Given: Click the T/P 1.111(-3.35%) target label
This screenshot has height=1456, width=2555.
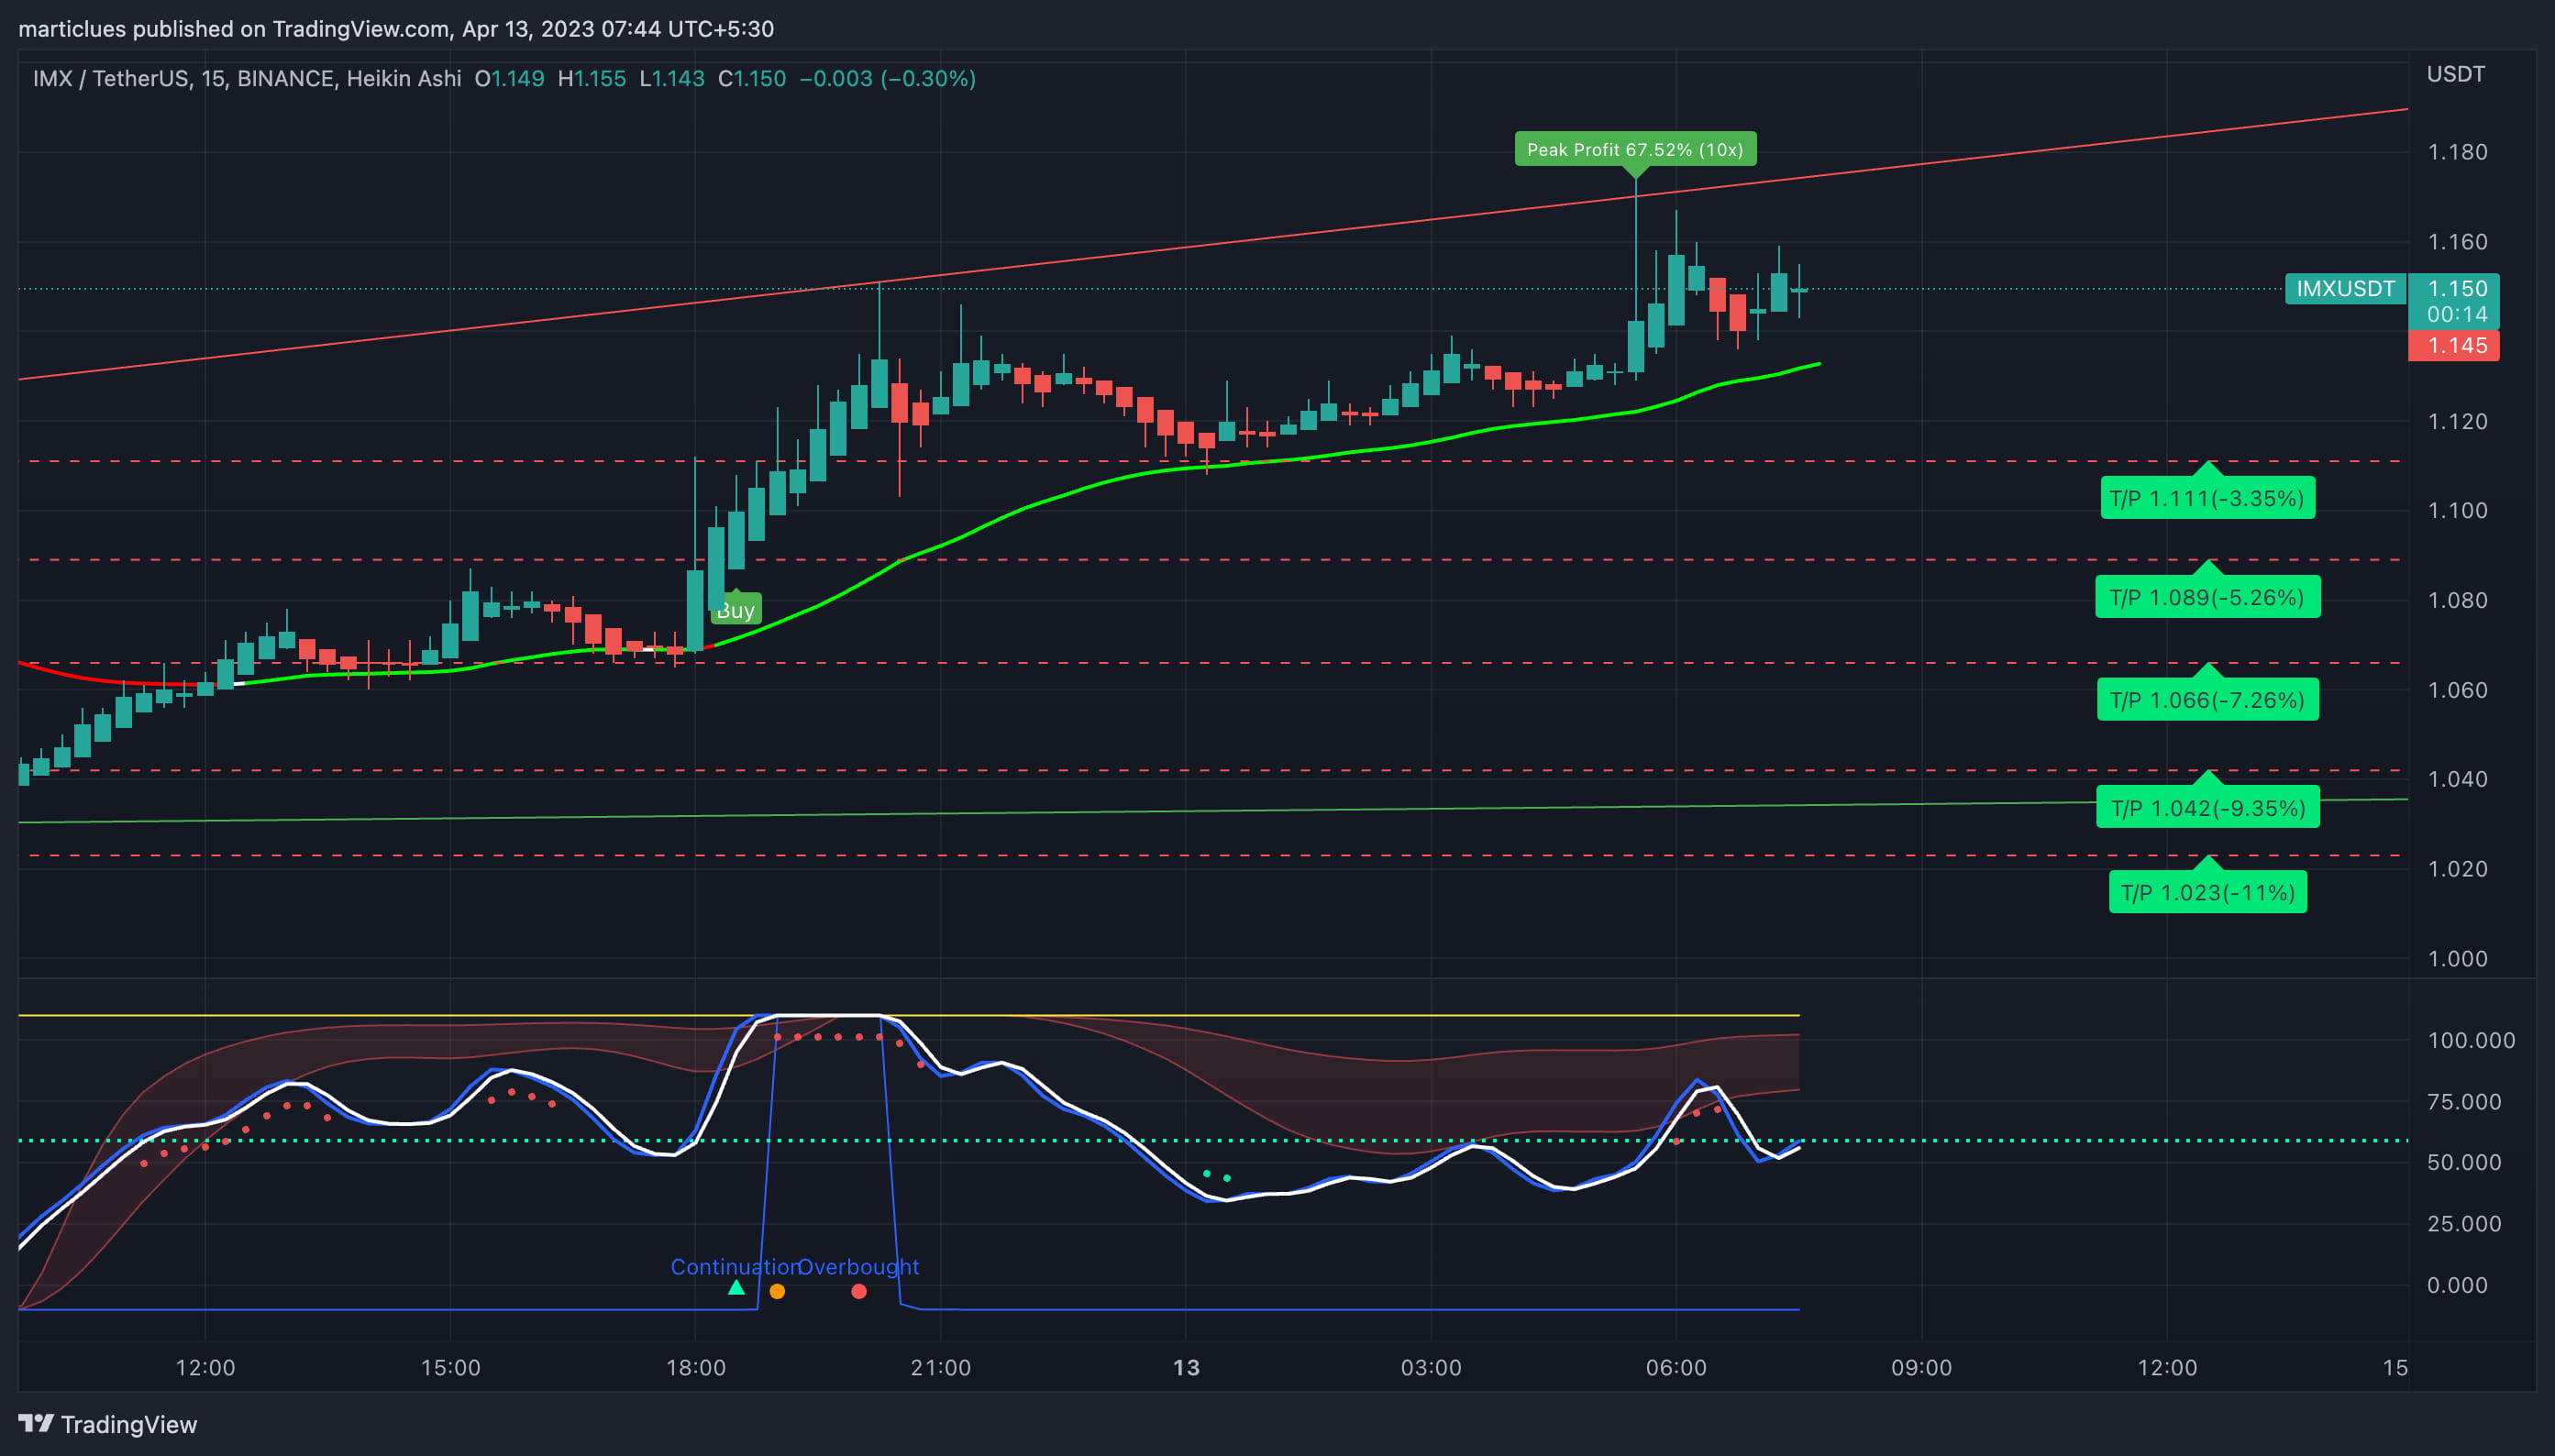Looking at the screenshot, I should point(2208,497).
